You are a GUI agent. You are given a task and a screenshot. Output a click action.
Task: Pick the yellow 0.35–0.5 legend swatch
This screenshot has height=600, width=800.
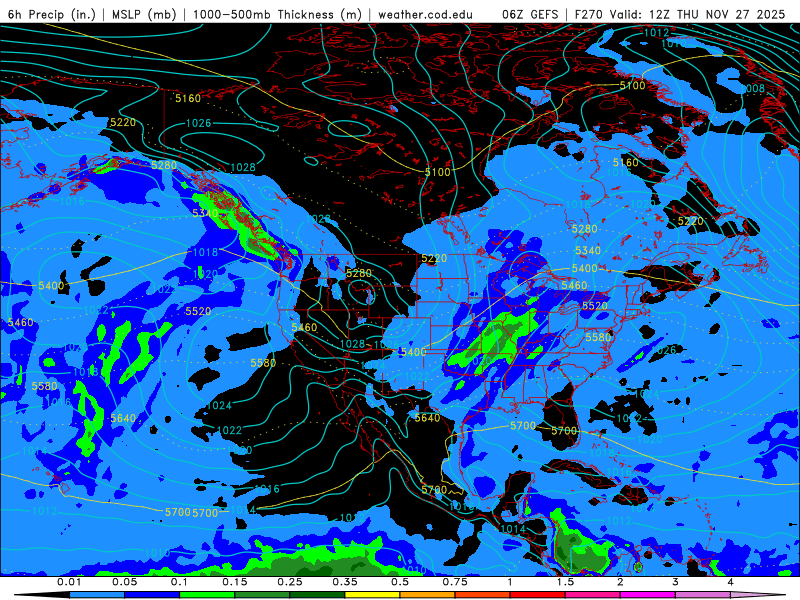coord(372,595)
